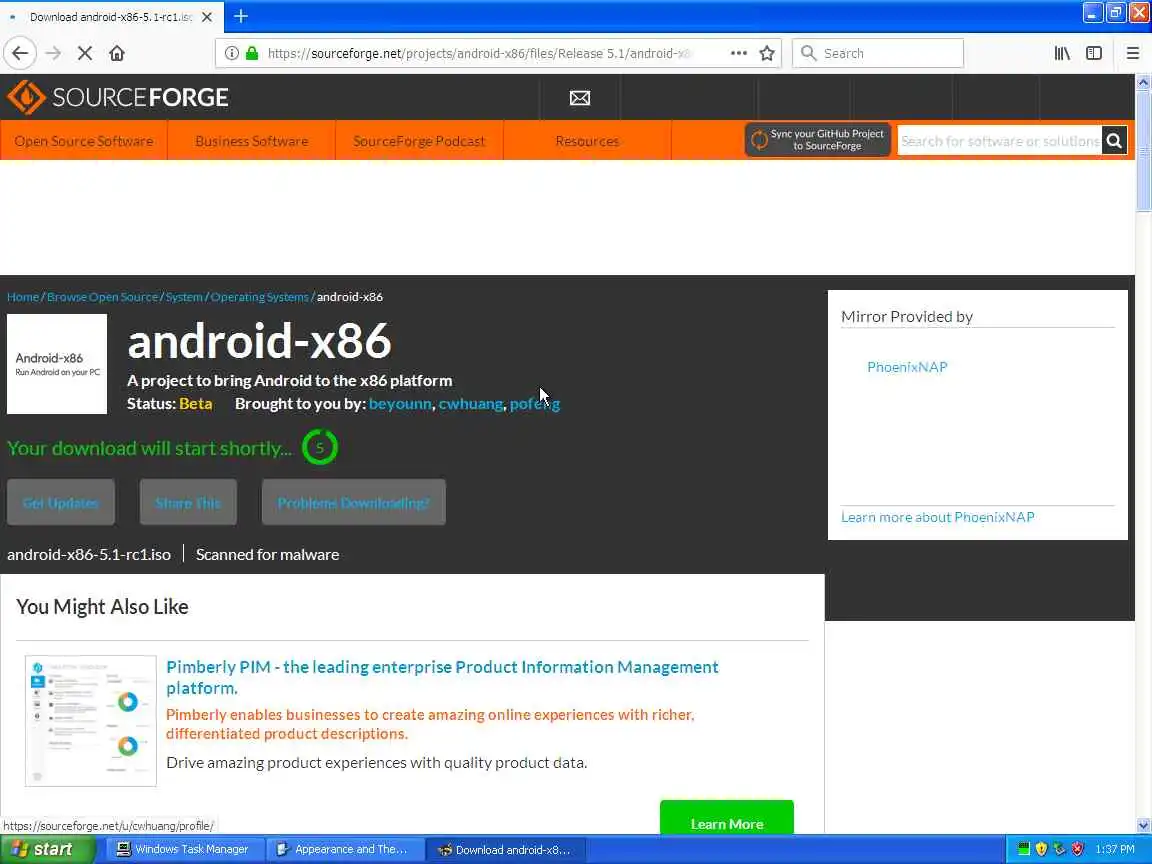1152x864 pixels.
Task: Click the vertical scrollbar thumb
Action: (x=1143, y=151)
